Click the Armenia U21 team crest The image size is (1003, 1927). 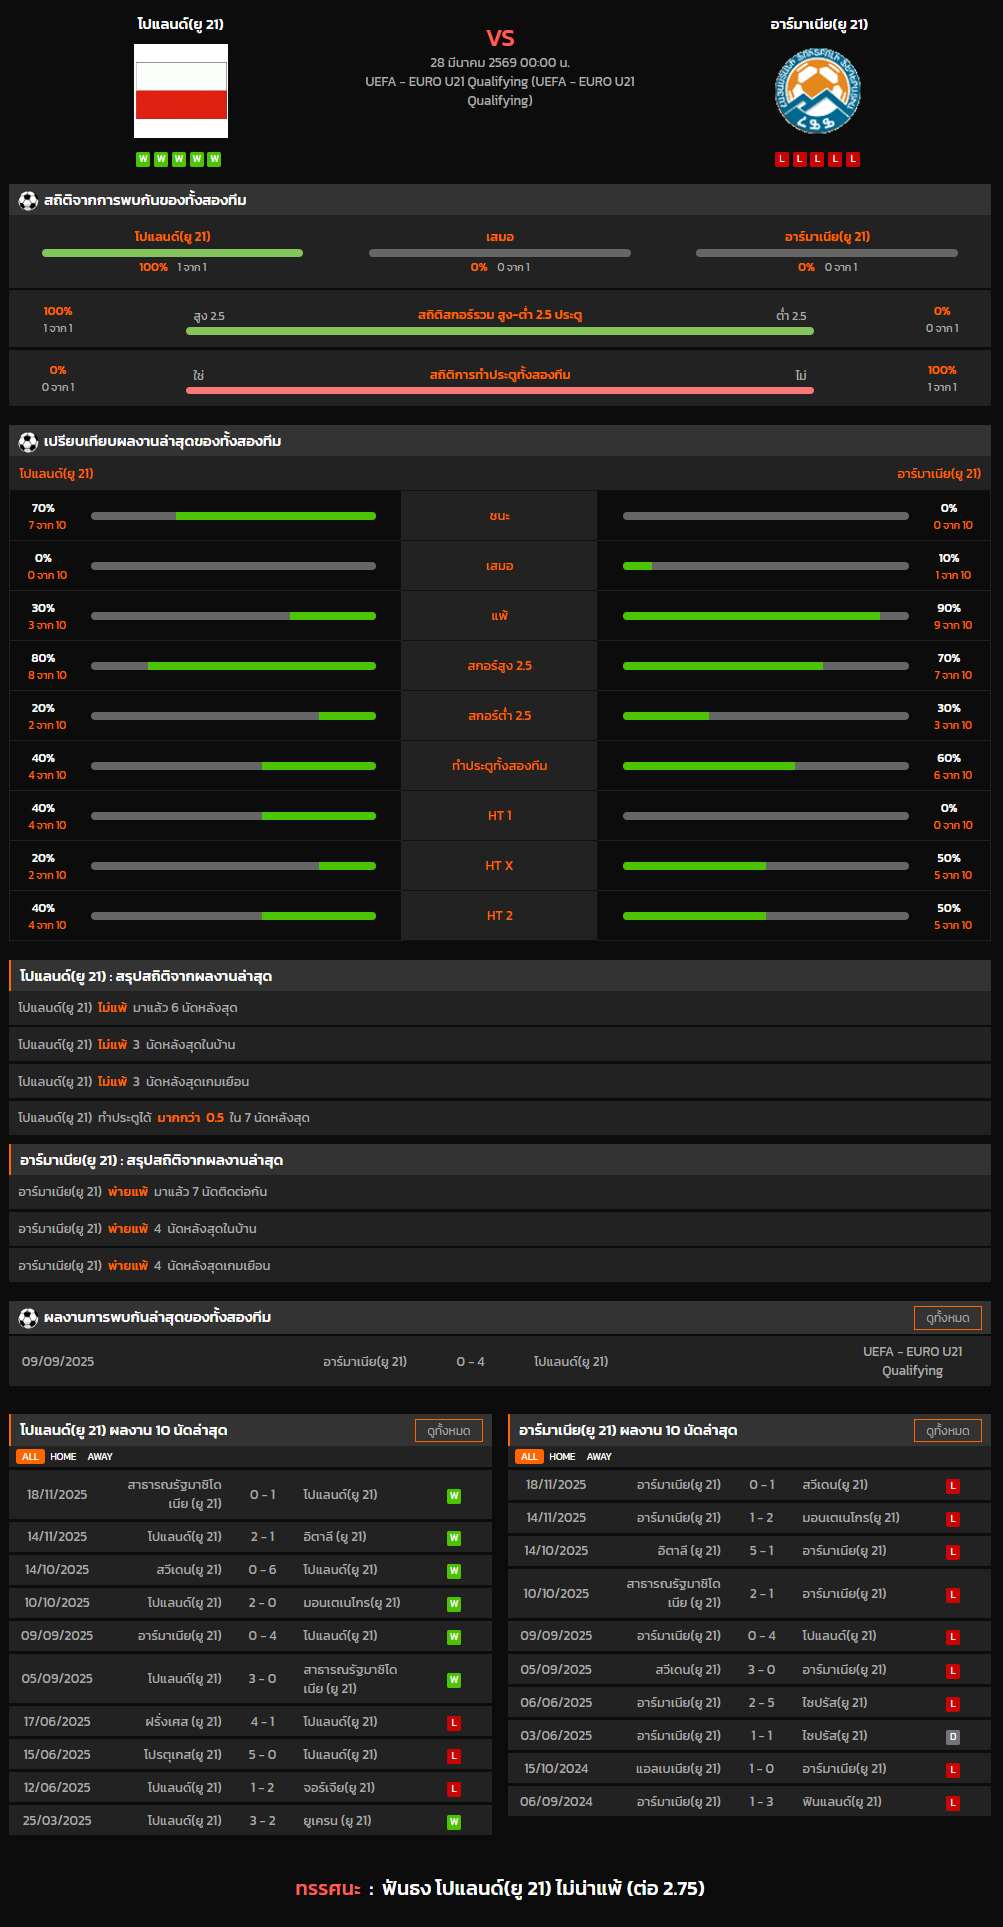818,91
